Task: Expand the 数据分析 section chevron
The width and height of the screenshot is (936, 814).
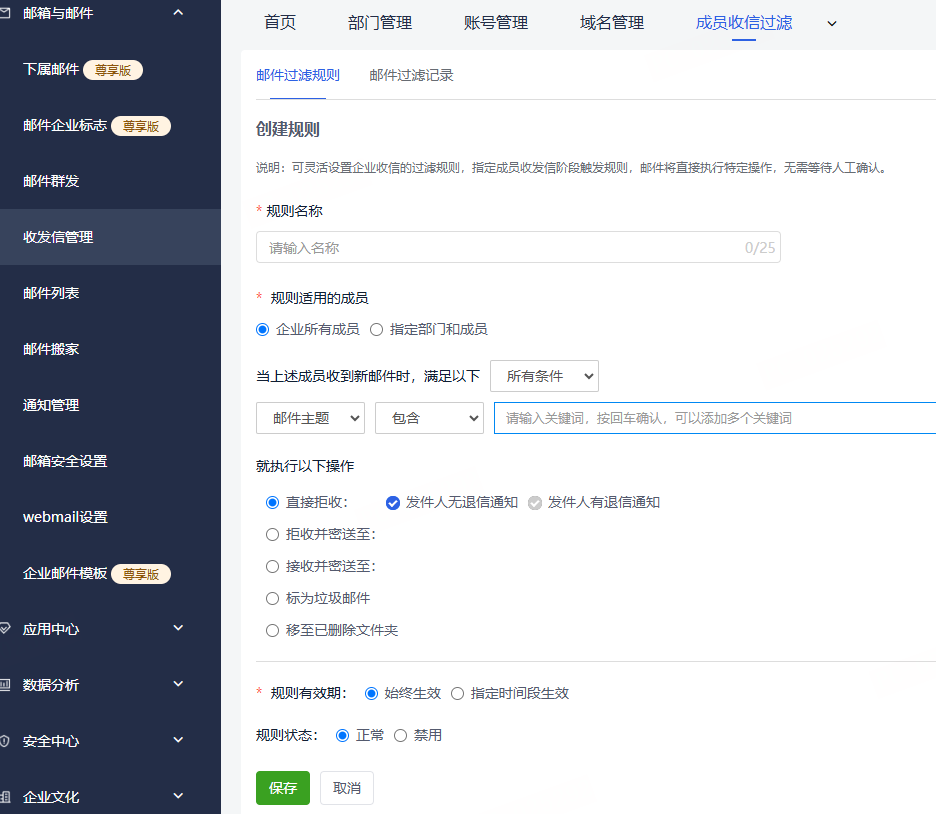Action: coord(178,684)
